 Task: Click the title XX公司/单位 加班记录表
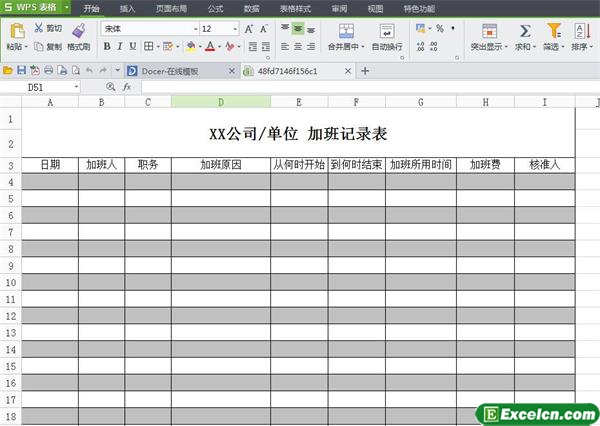point(298,134)
